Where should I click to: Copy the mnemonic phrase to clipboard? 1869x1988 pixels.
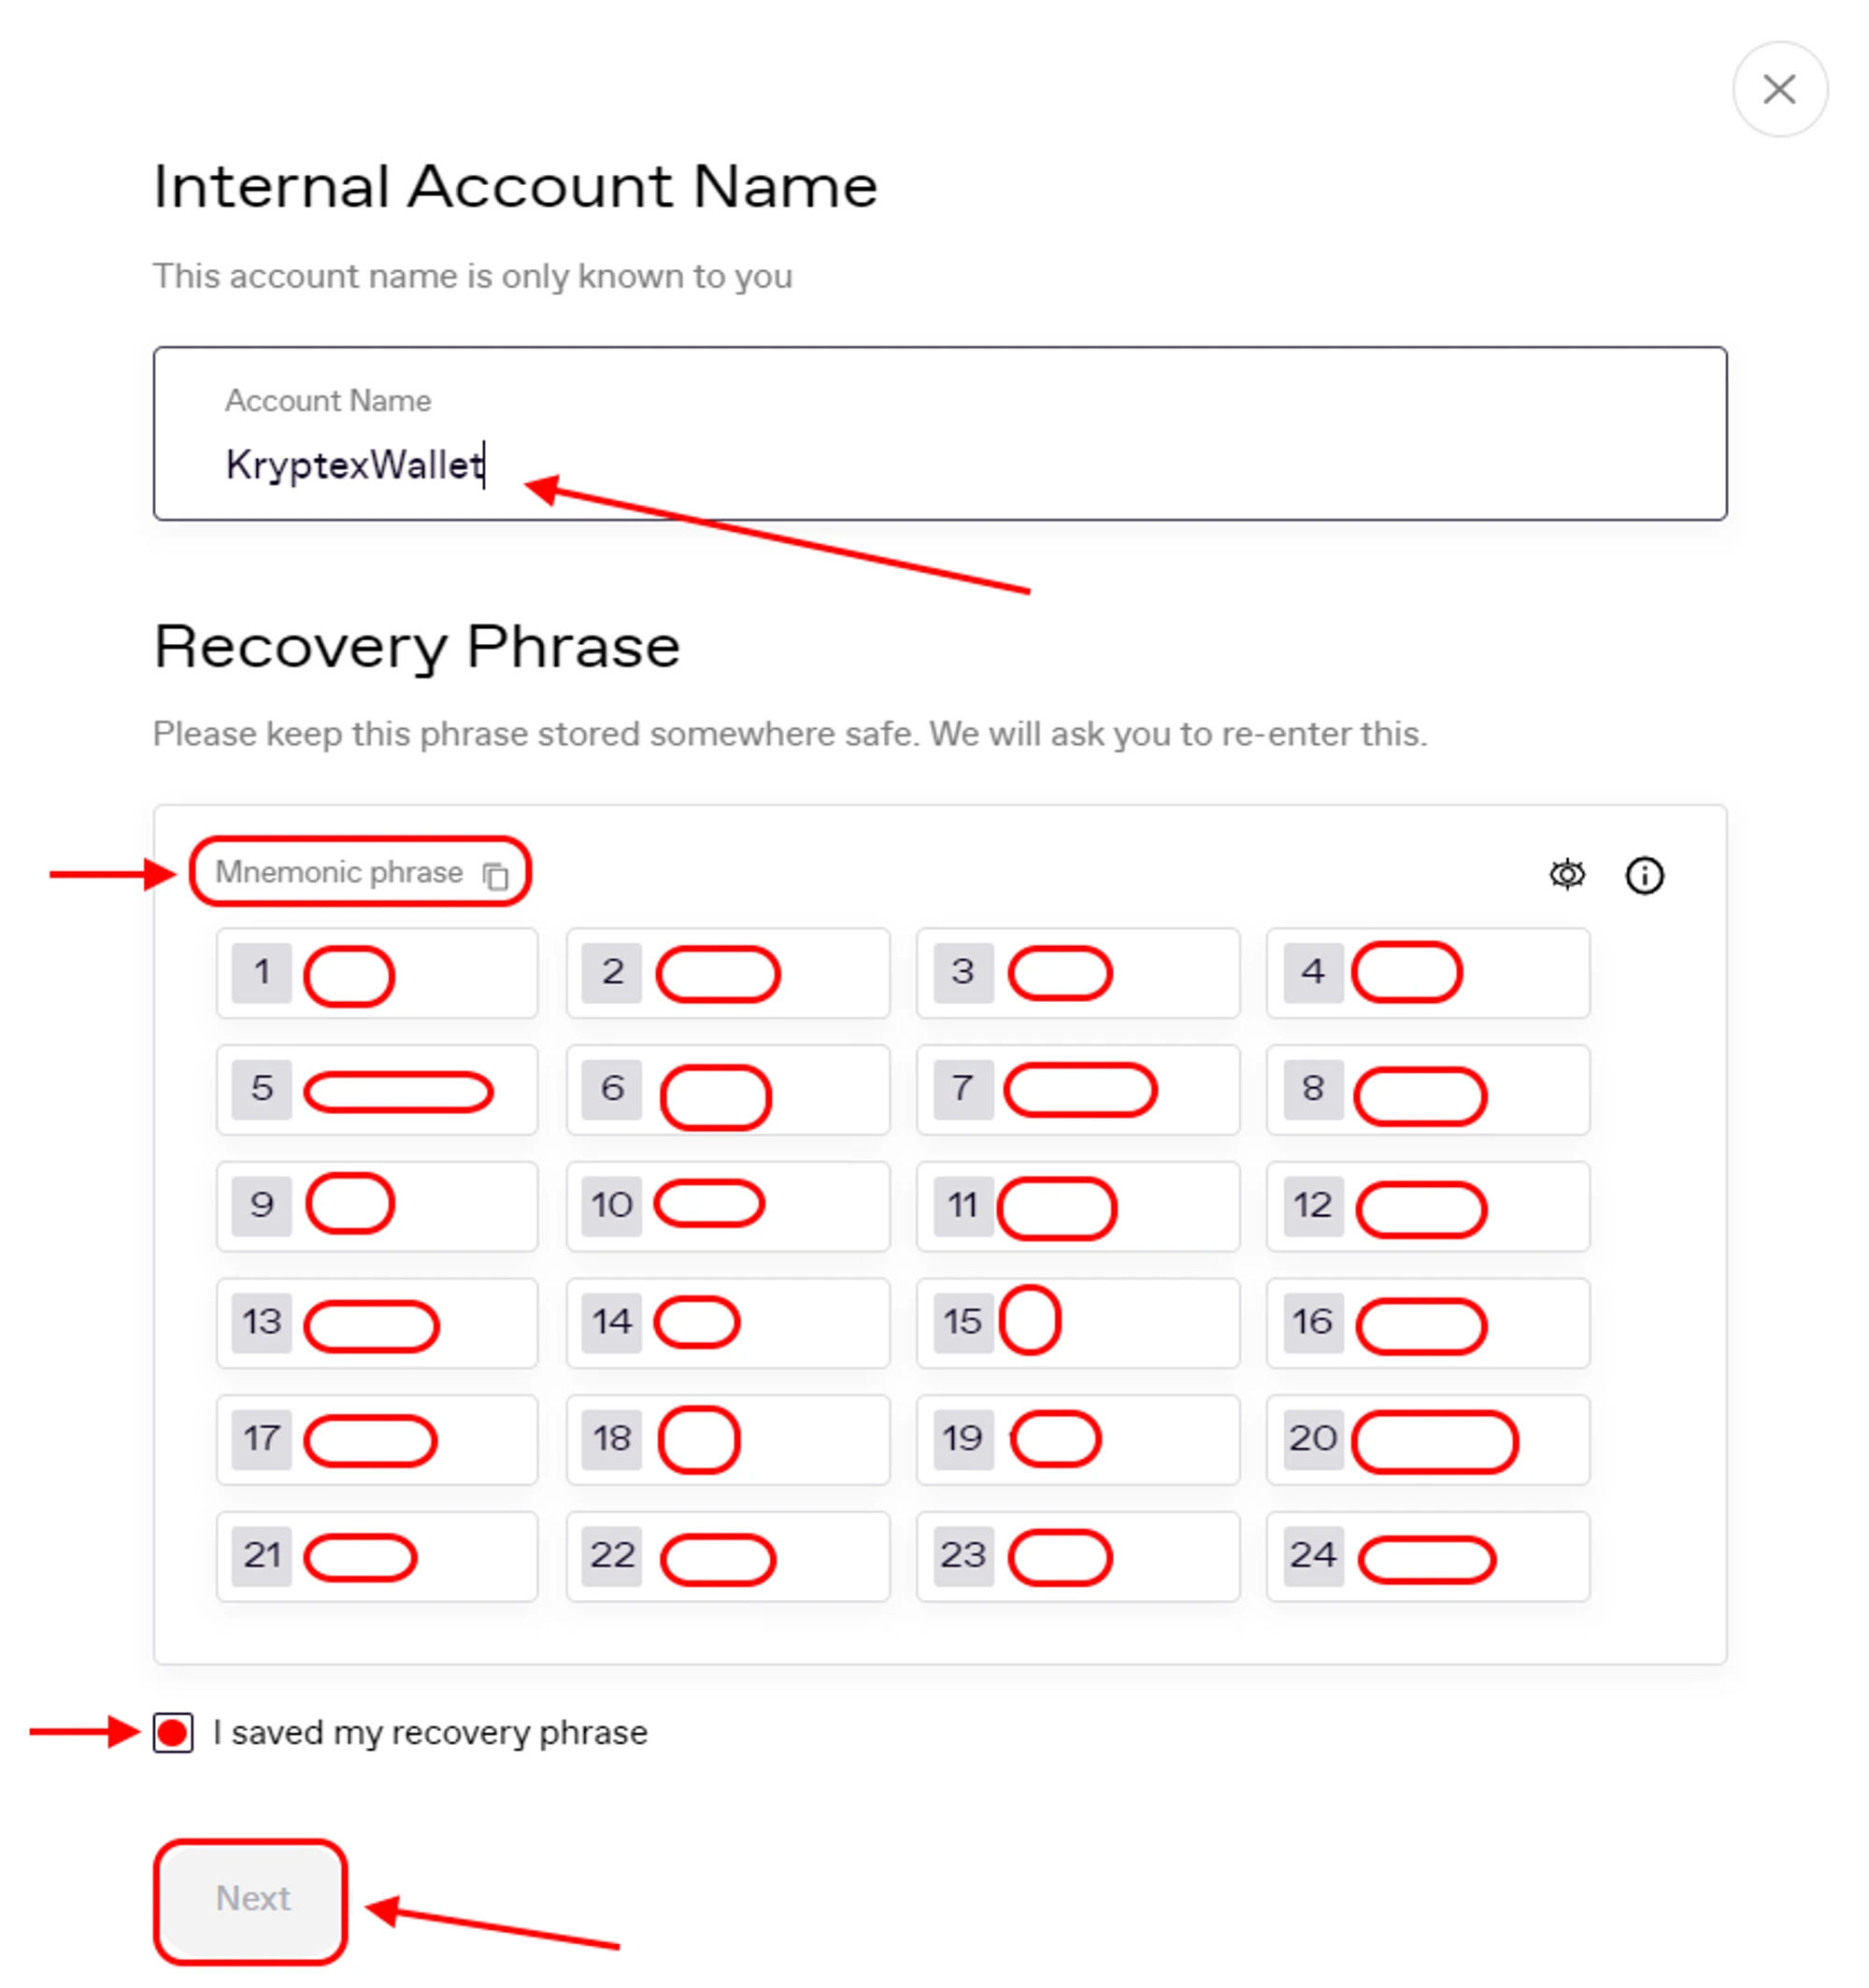click(496, 876)
